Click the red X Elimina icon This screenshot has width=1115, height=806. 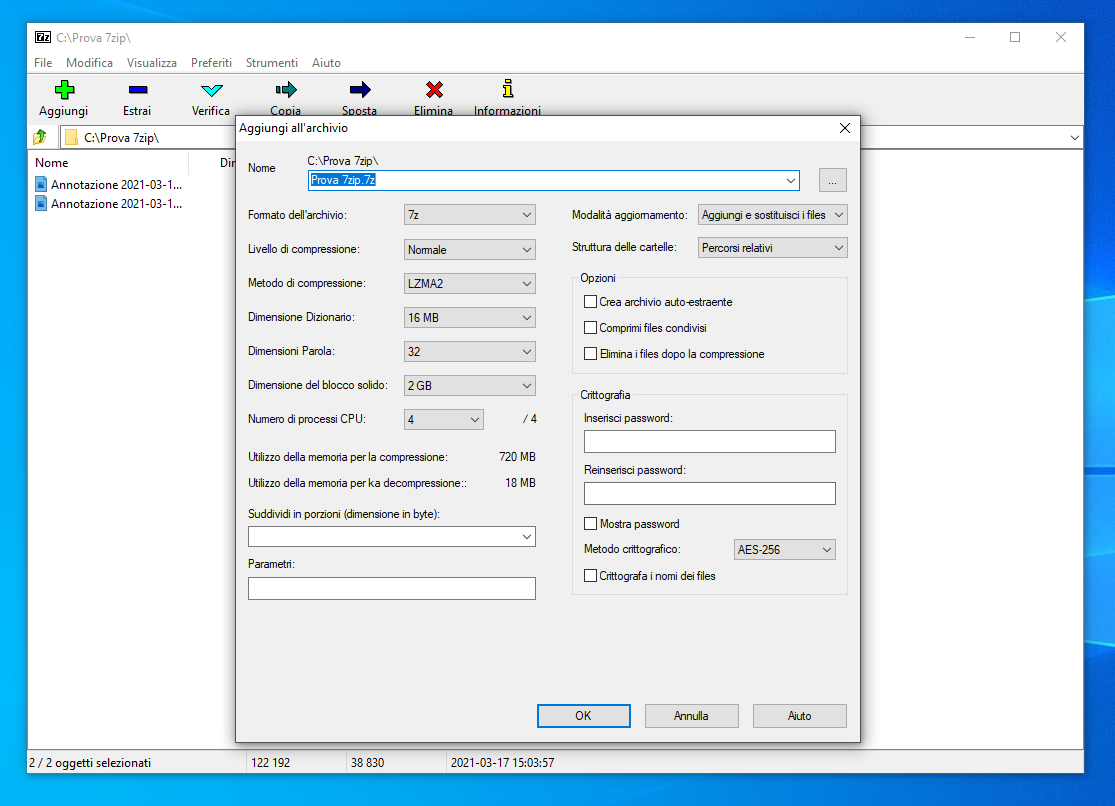pos(434,90)
